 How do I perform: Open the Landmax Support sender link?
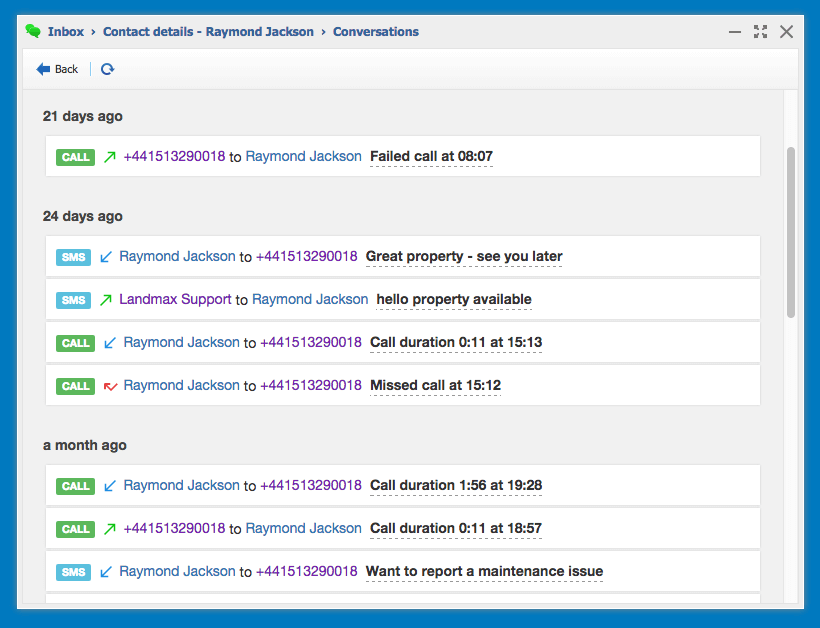tap(175, 300)
